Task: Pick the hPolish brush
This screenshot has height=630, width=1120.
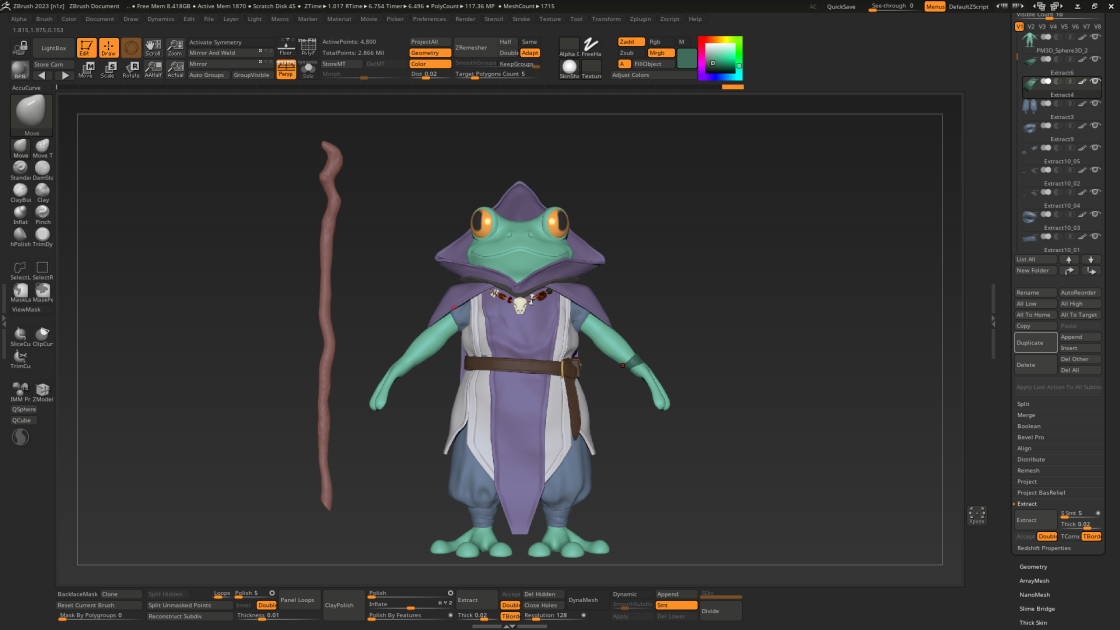Action: point(20,236)
